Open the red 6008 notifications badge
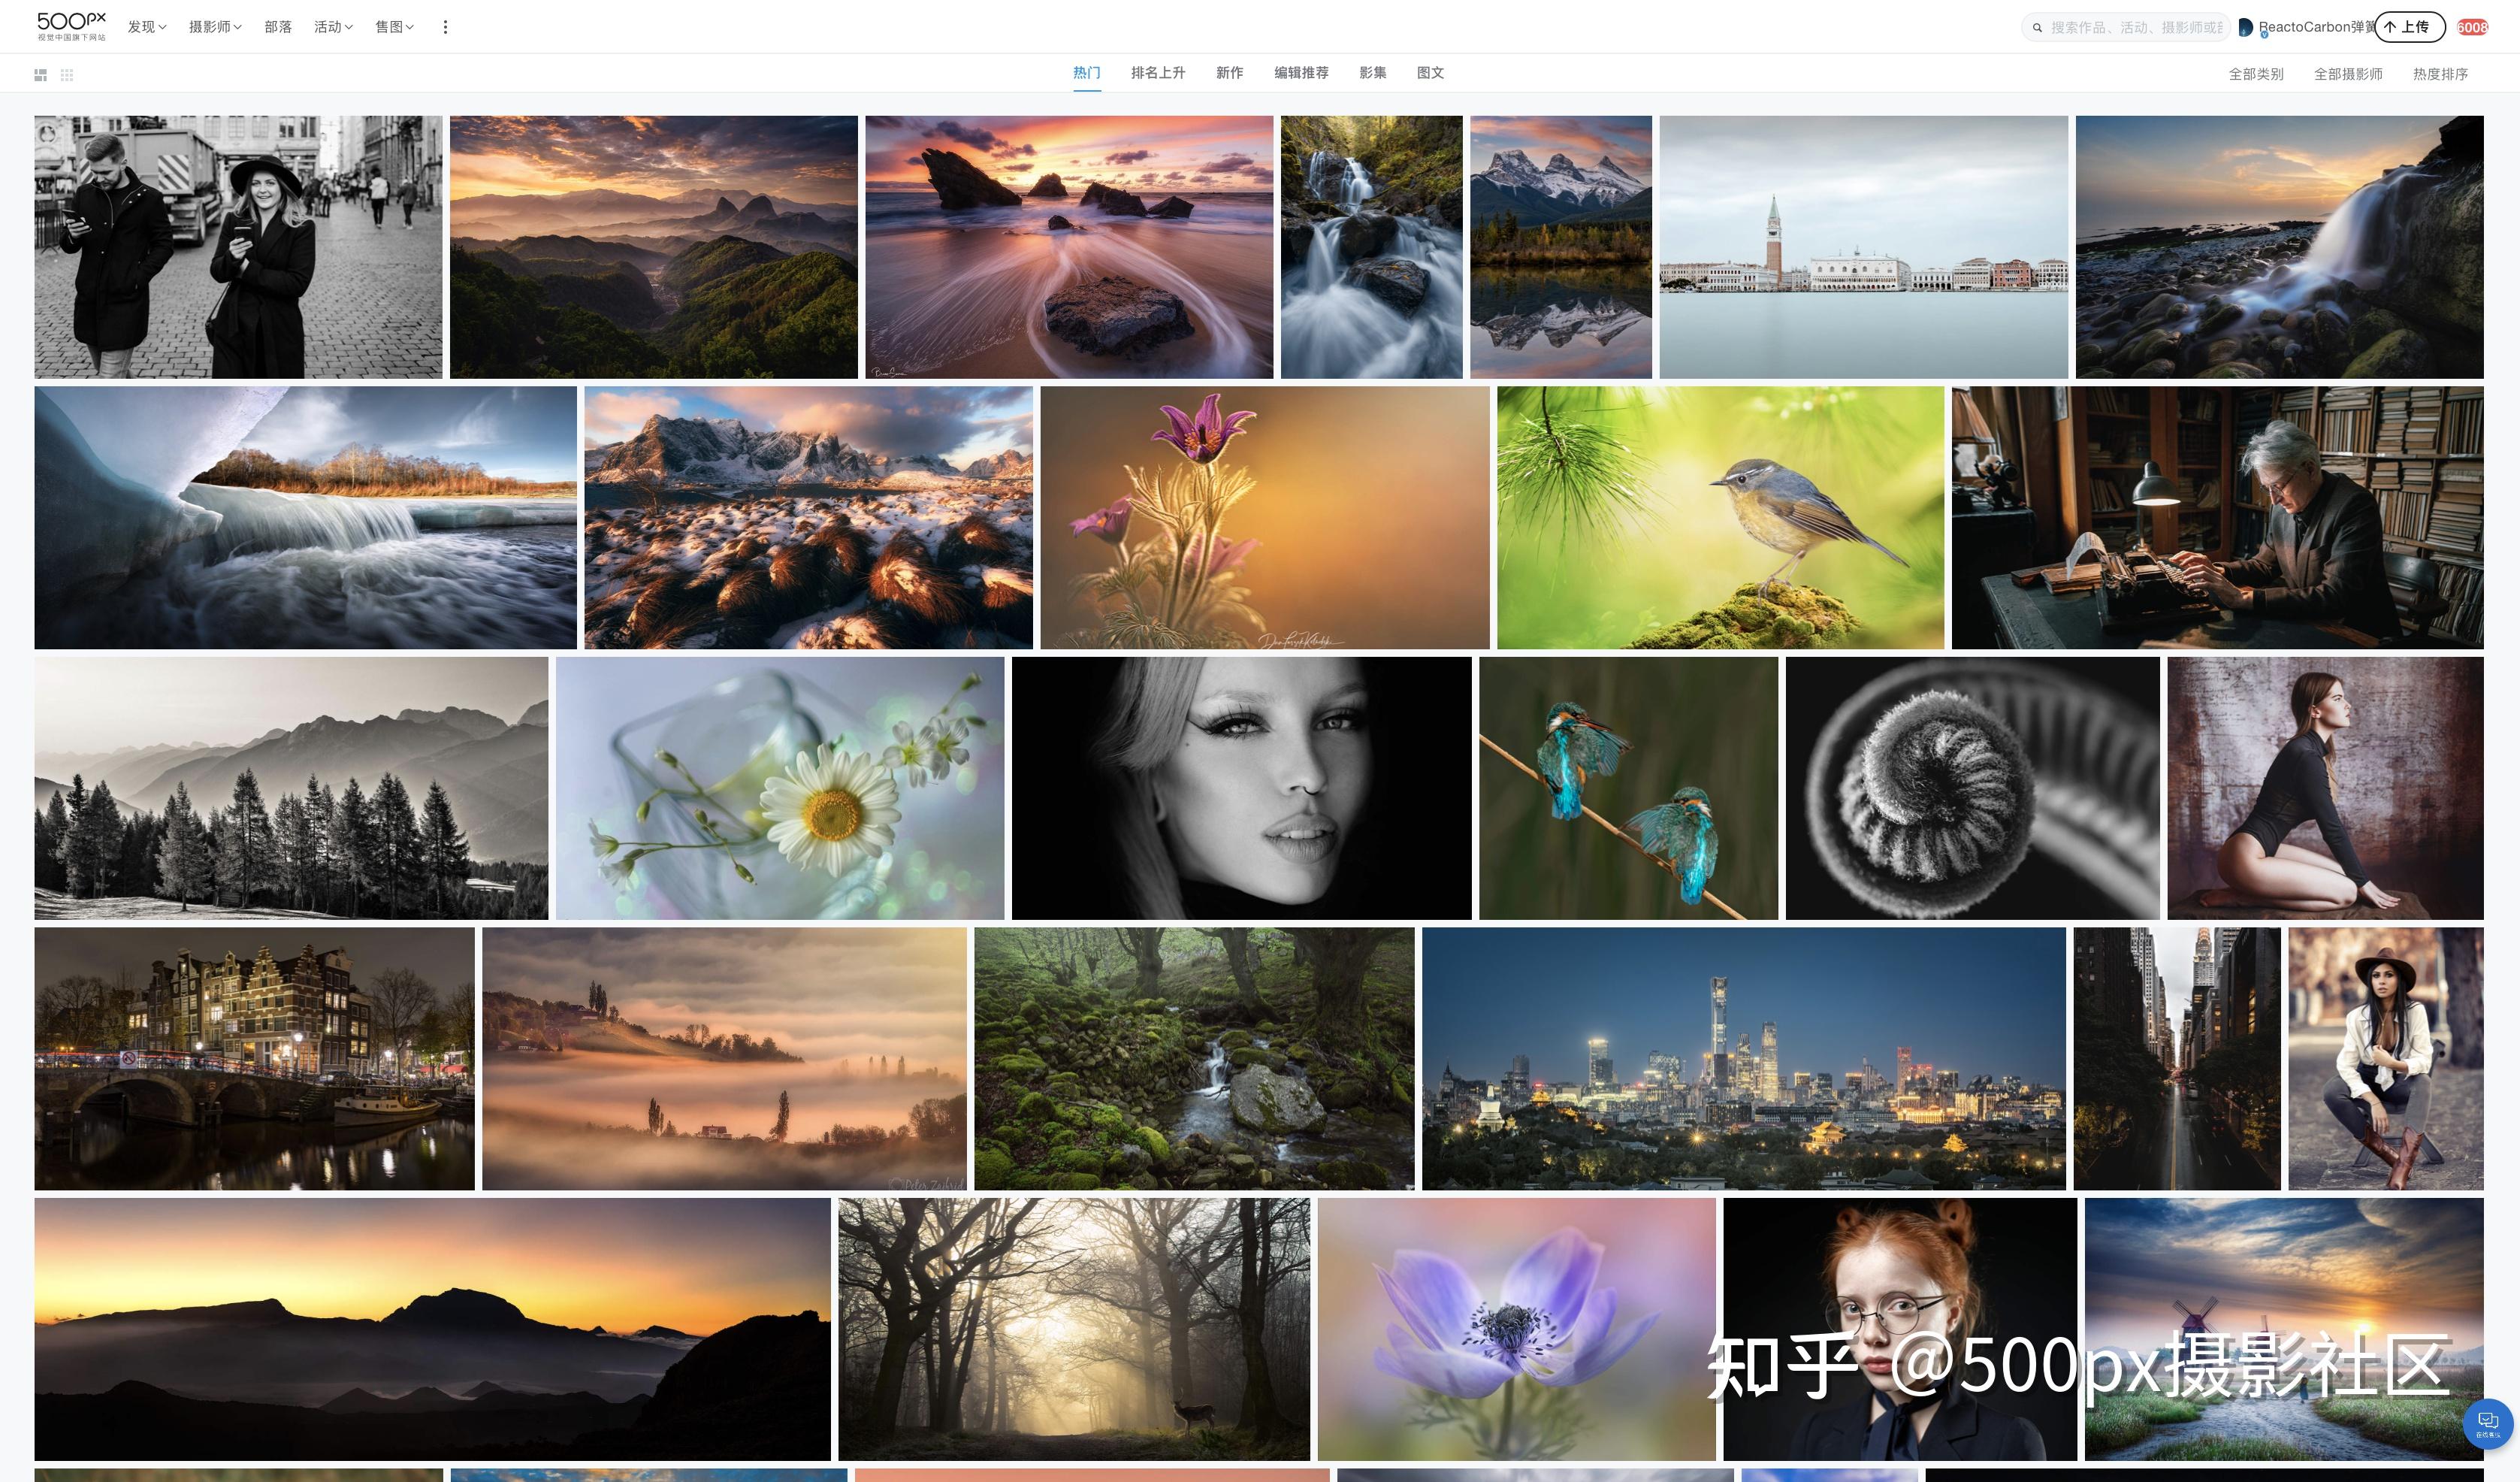This screenshot has height=1482, width=2520. point(2472,27)
